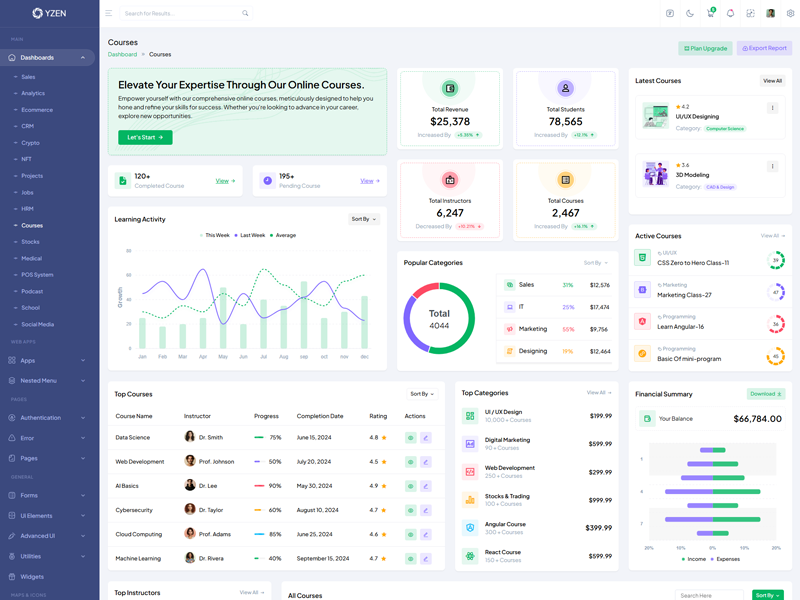Click the fullscreen icon in the header
Viewport: 800px width, 600px height.
(750, 14)
